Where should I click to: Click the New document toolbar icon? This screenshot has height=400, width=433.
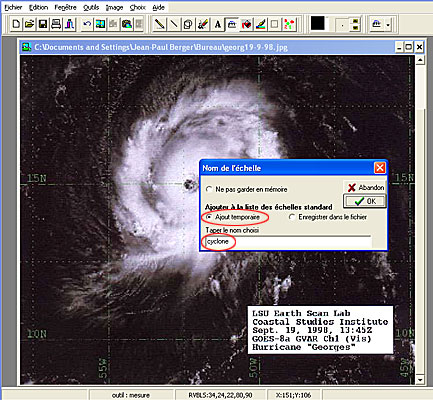click(x=16, y=24)
